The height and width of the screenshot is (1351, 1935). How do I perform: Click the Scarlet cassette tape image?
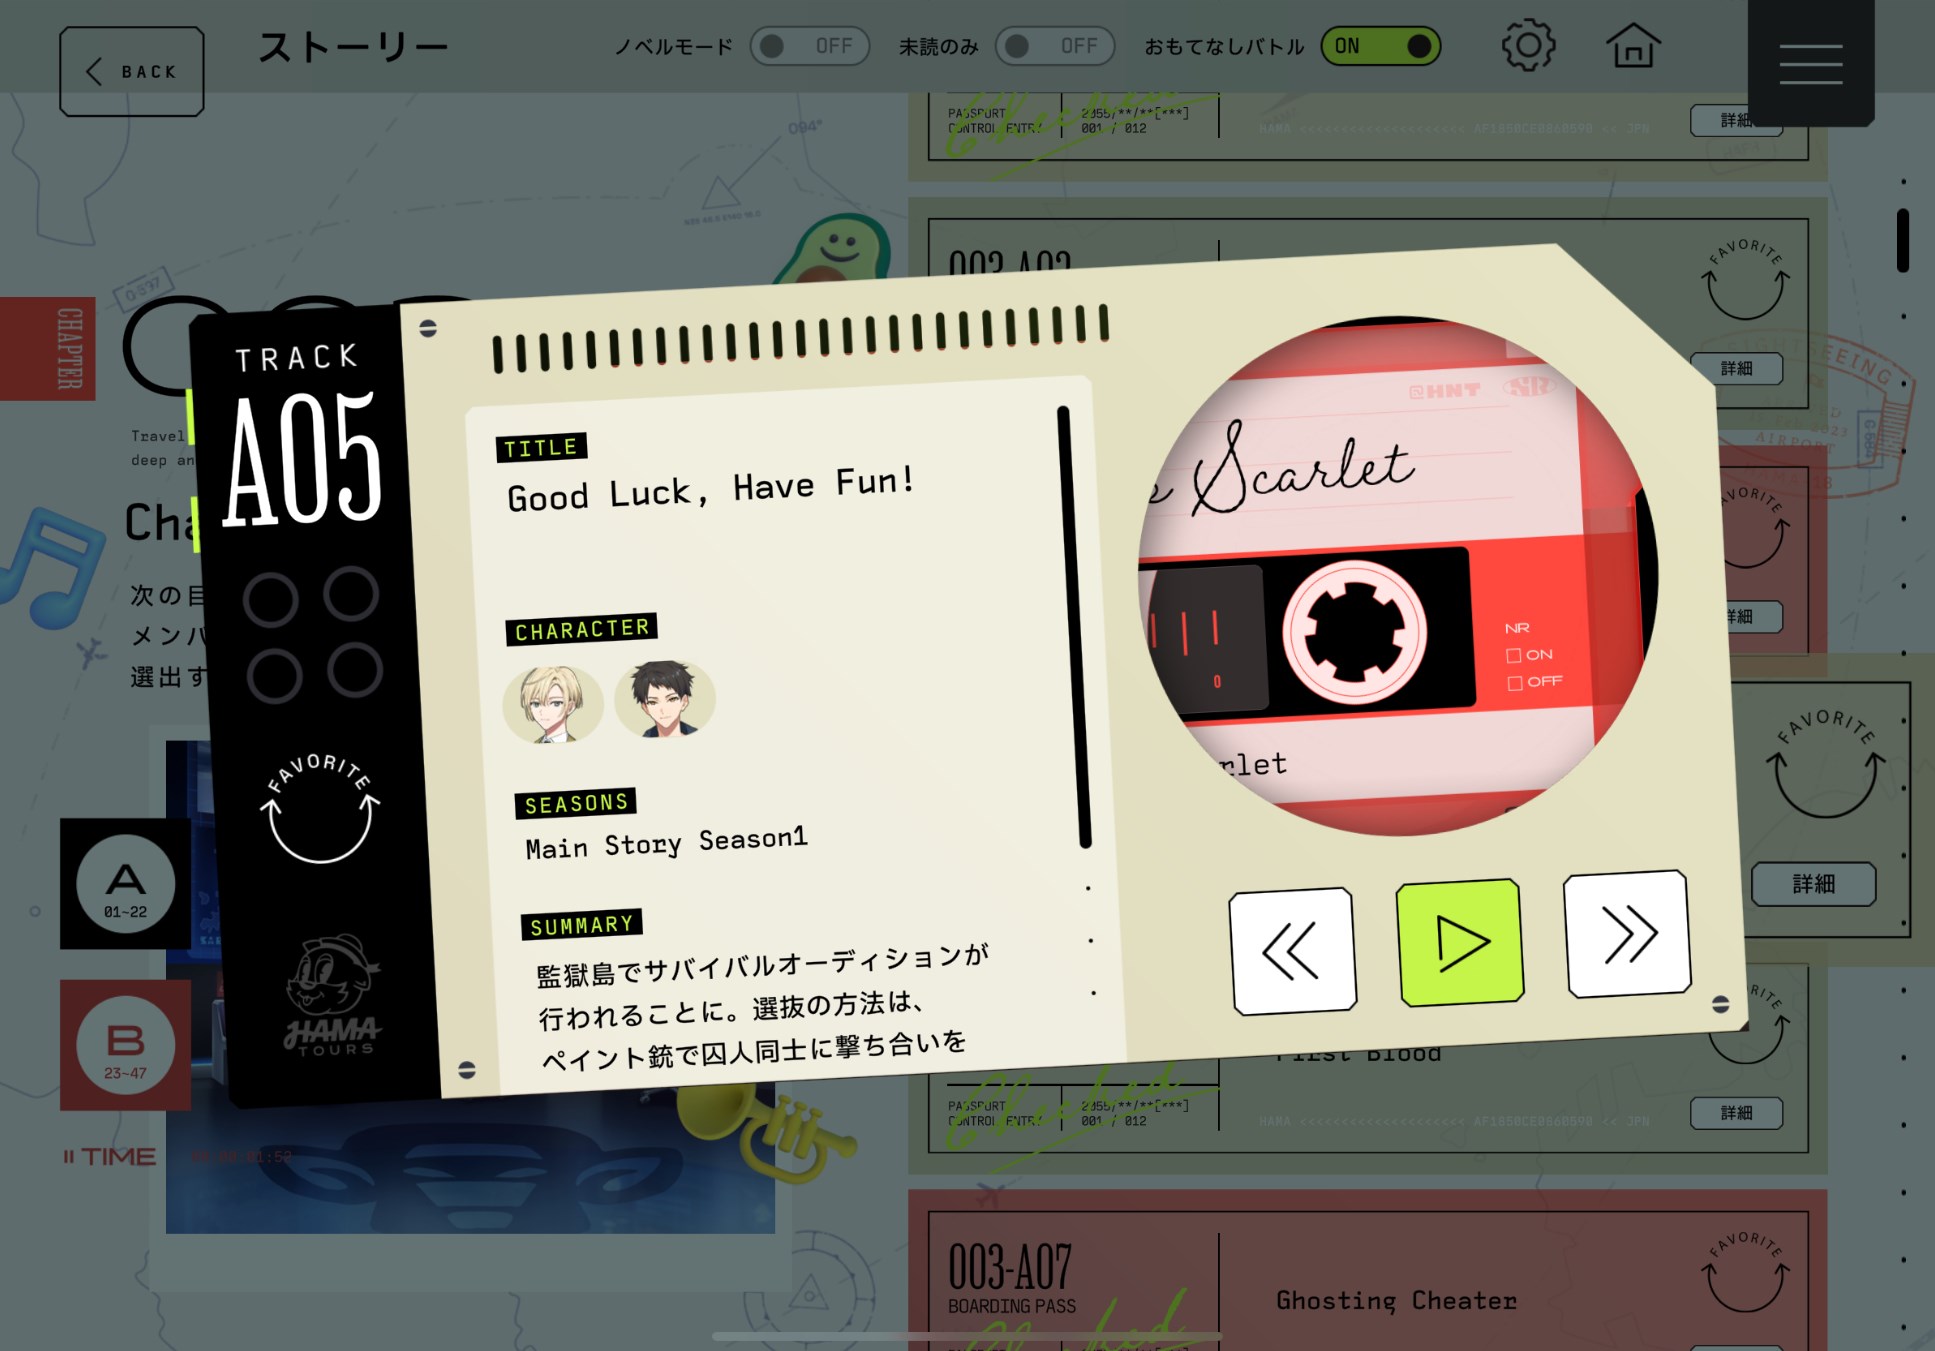(1395, 577)
